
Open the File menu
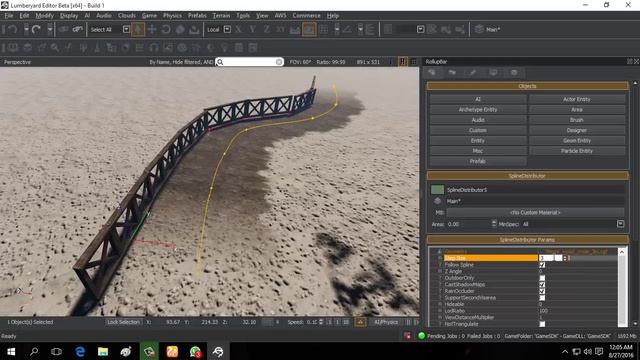point(9,16)
